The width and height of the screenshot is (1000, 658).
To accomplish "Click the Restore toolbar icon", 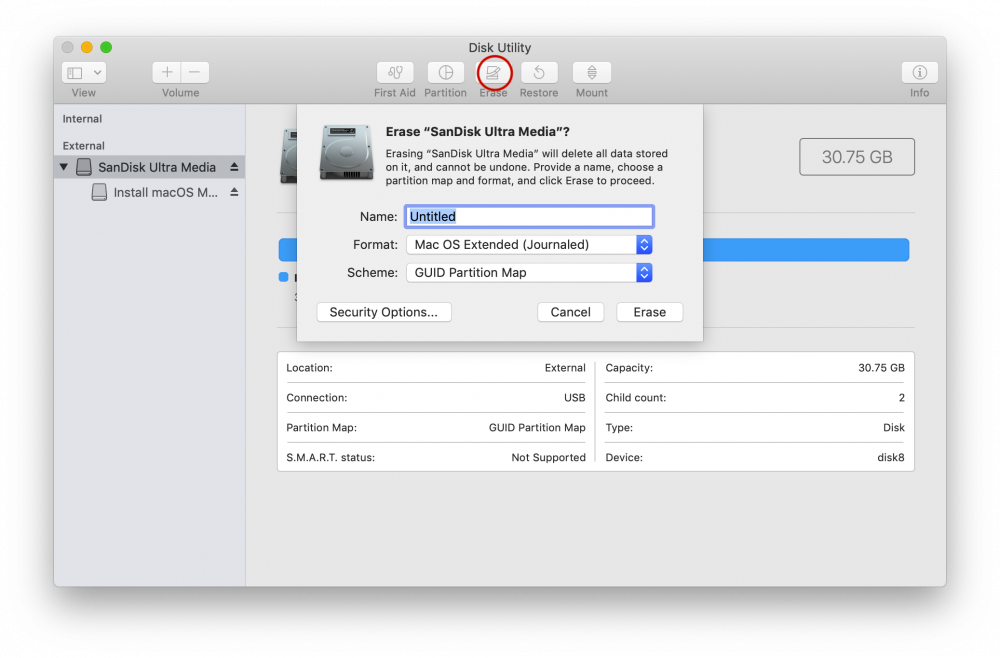I will coord(539,73).
